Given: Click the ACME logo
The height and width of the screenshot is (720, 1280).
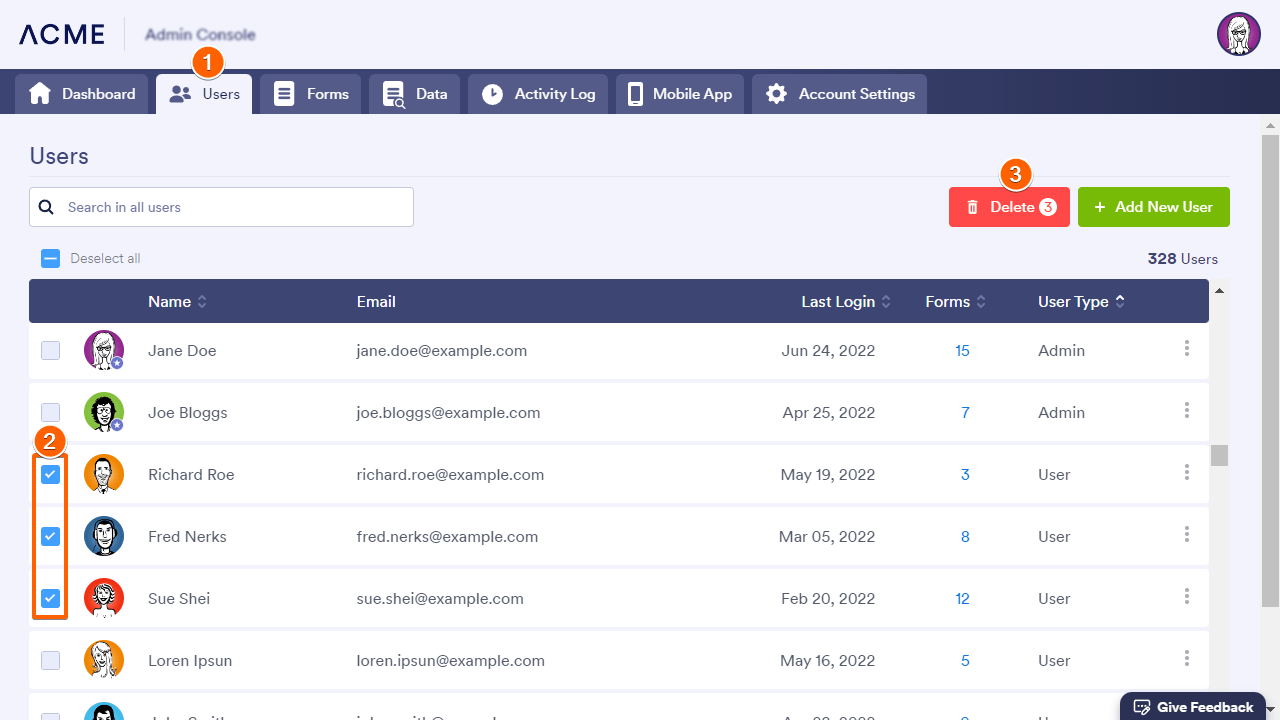Looking at the screenshot, I should [62, 34].
